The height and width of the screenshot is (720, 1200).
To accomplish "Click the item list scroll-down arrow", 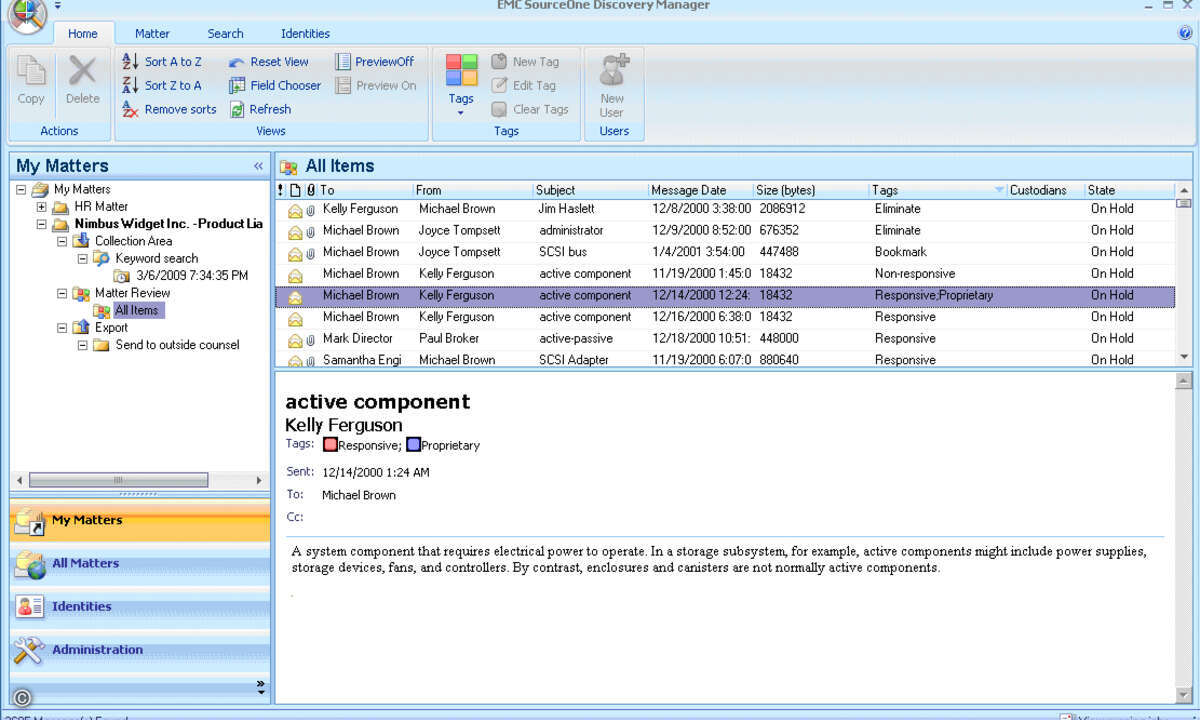I will [x=1184, y=357].
